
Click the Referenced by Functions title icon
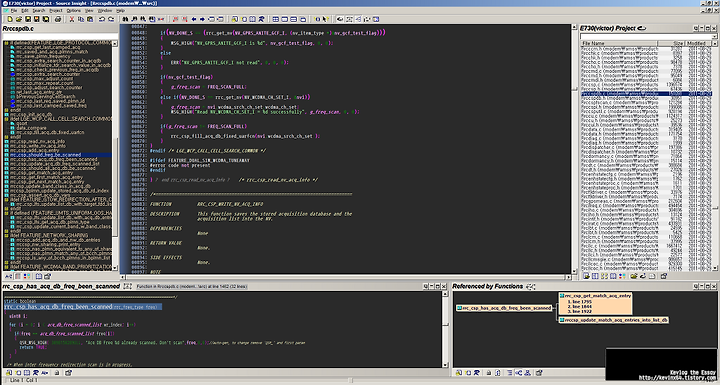[530, 287]
